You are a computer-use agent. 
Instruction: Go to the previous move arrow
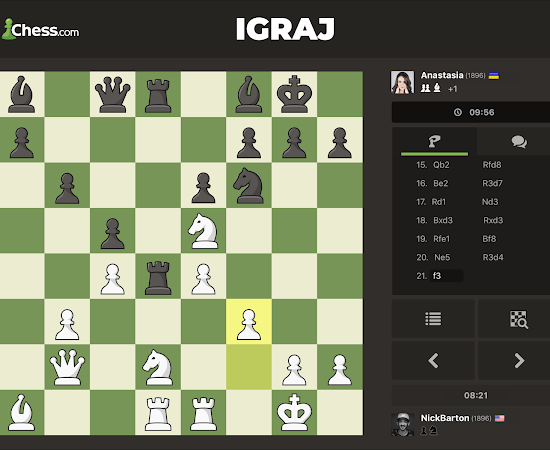(x=433, y=360)
